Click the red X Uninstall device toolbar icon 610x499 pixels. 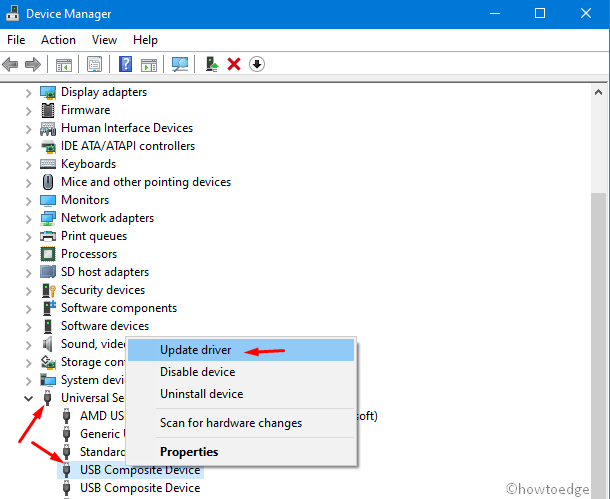234,64
